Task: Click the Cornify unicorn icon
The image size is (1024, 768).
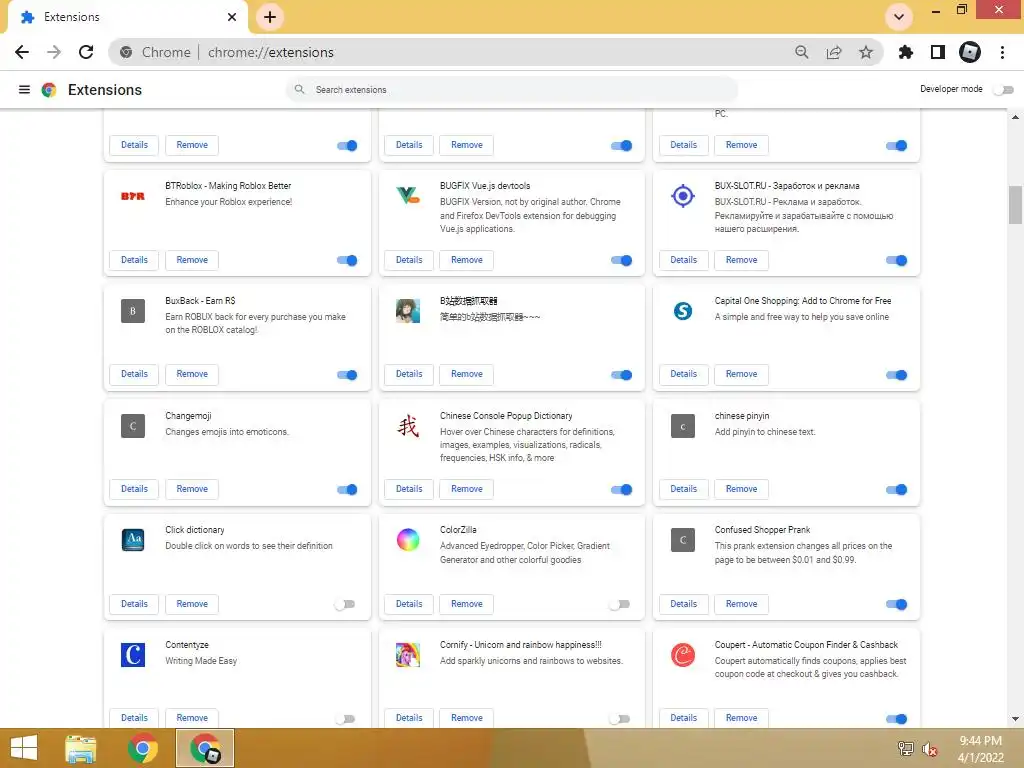Action: tap(408, 655)
